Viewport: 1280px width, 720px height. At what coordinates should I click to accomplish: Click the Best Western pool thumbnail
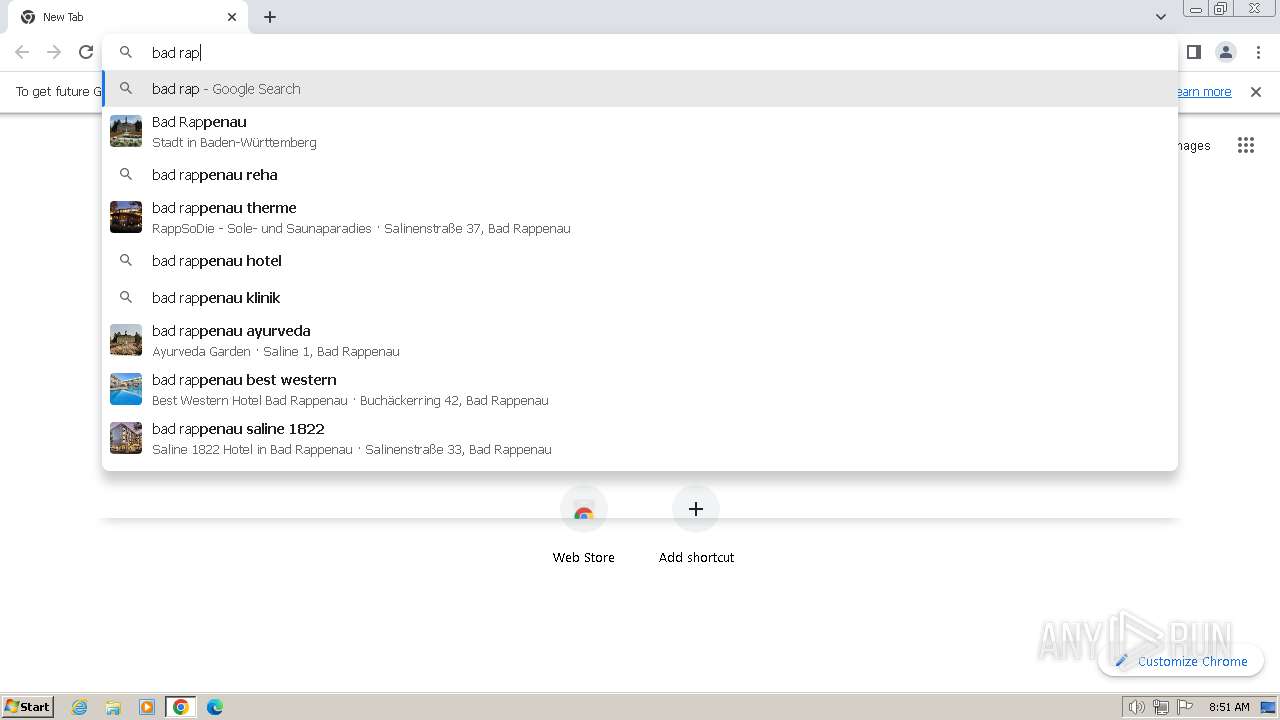(x=126, y=389)
